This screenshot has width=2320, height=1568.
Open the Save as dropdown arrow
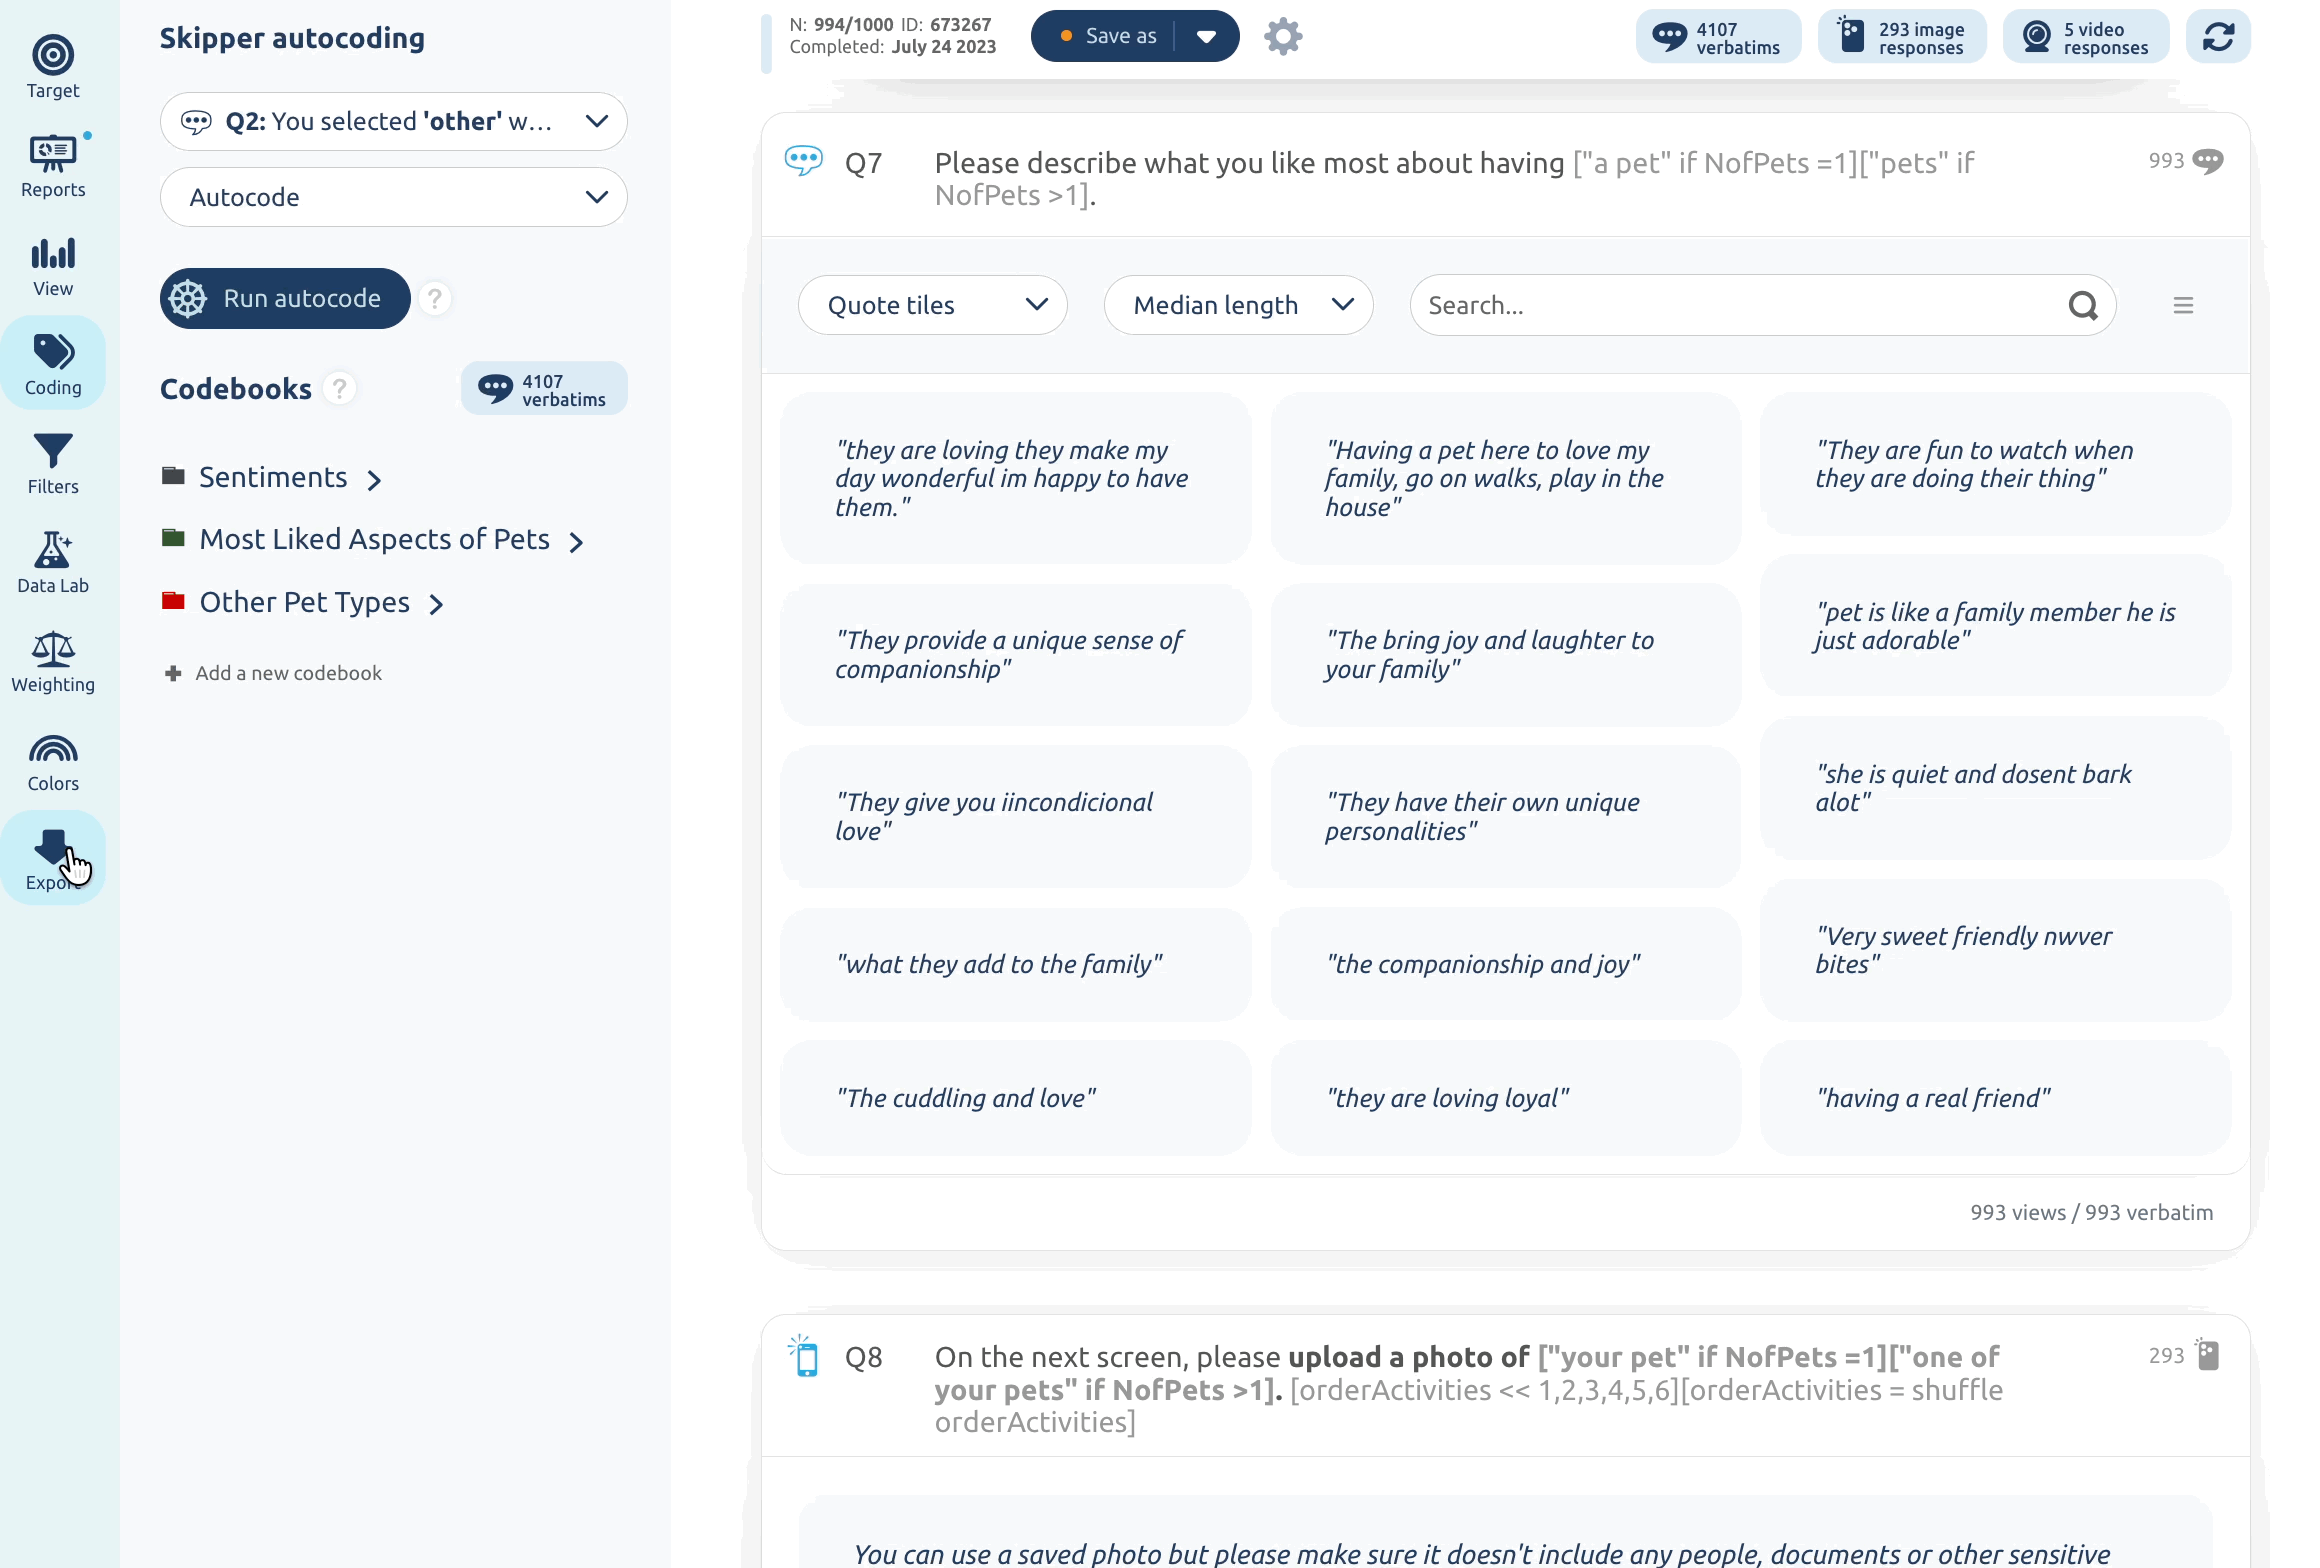1207,37
